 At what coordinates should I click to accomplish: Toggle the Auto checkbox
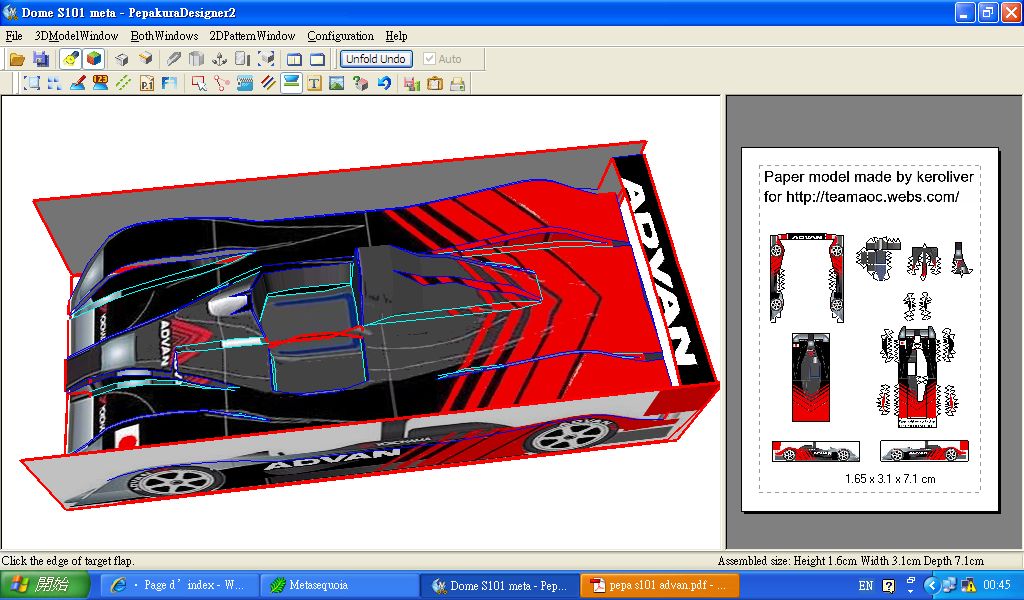click(x=430, y=59)
